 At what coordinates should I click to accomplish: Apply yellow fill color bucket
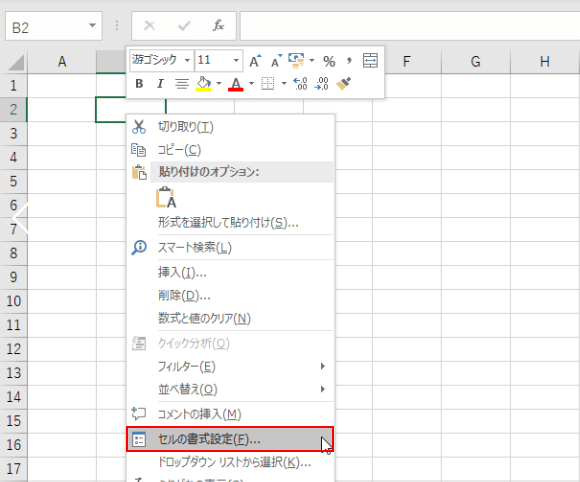click(x=203, y=84)
